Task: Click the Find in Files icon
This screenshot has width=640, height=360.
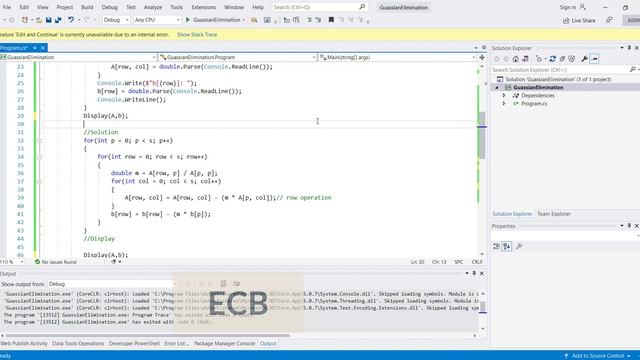Action: [254, 20]
